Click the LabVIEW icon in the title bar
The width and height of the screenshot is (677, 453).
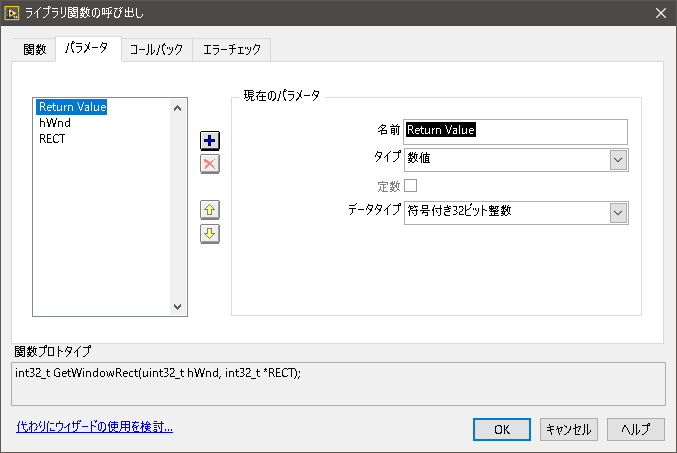11,13
